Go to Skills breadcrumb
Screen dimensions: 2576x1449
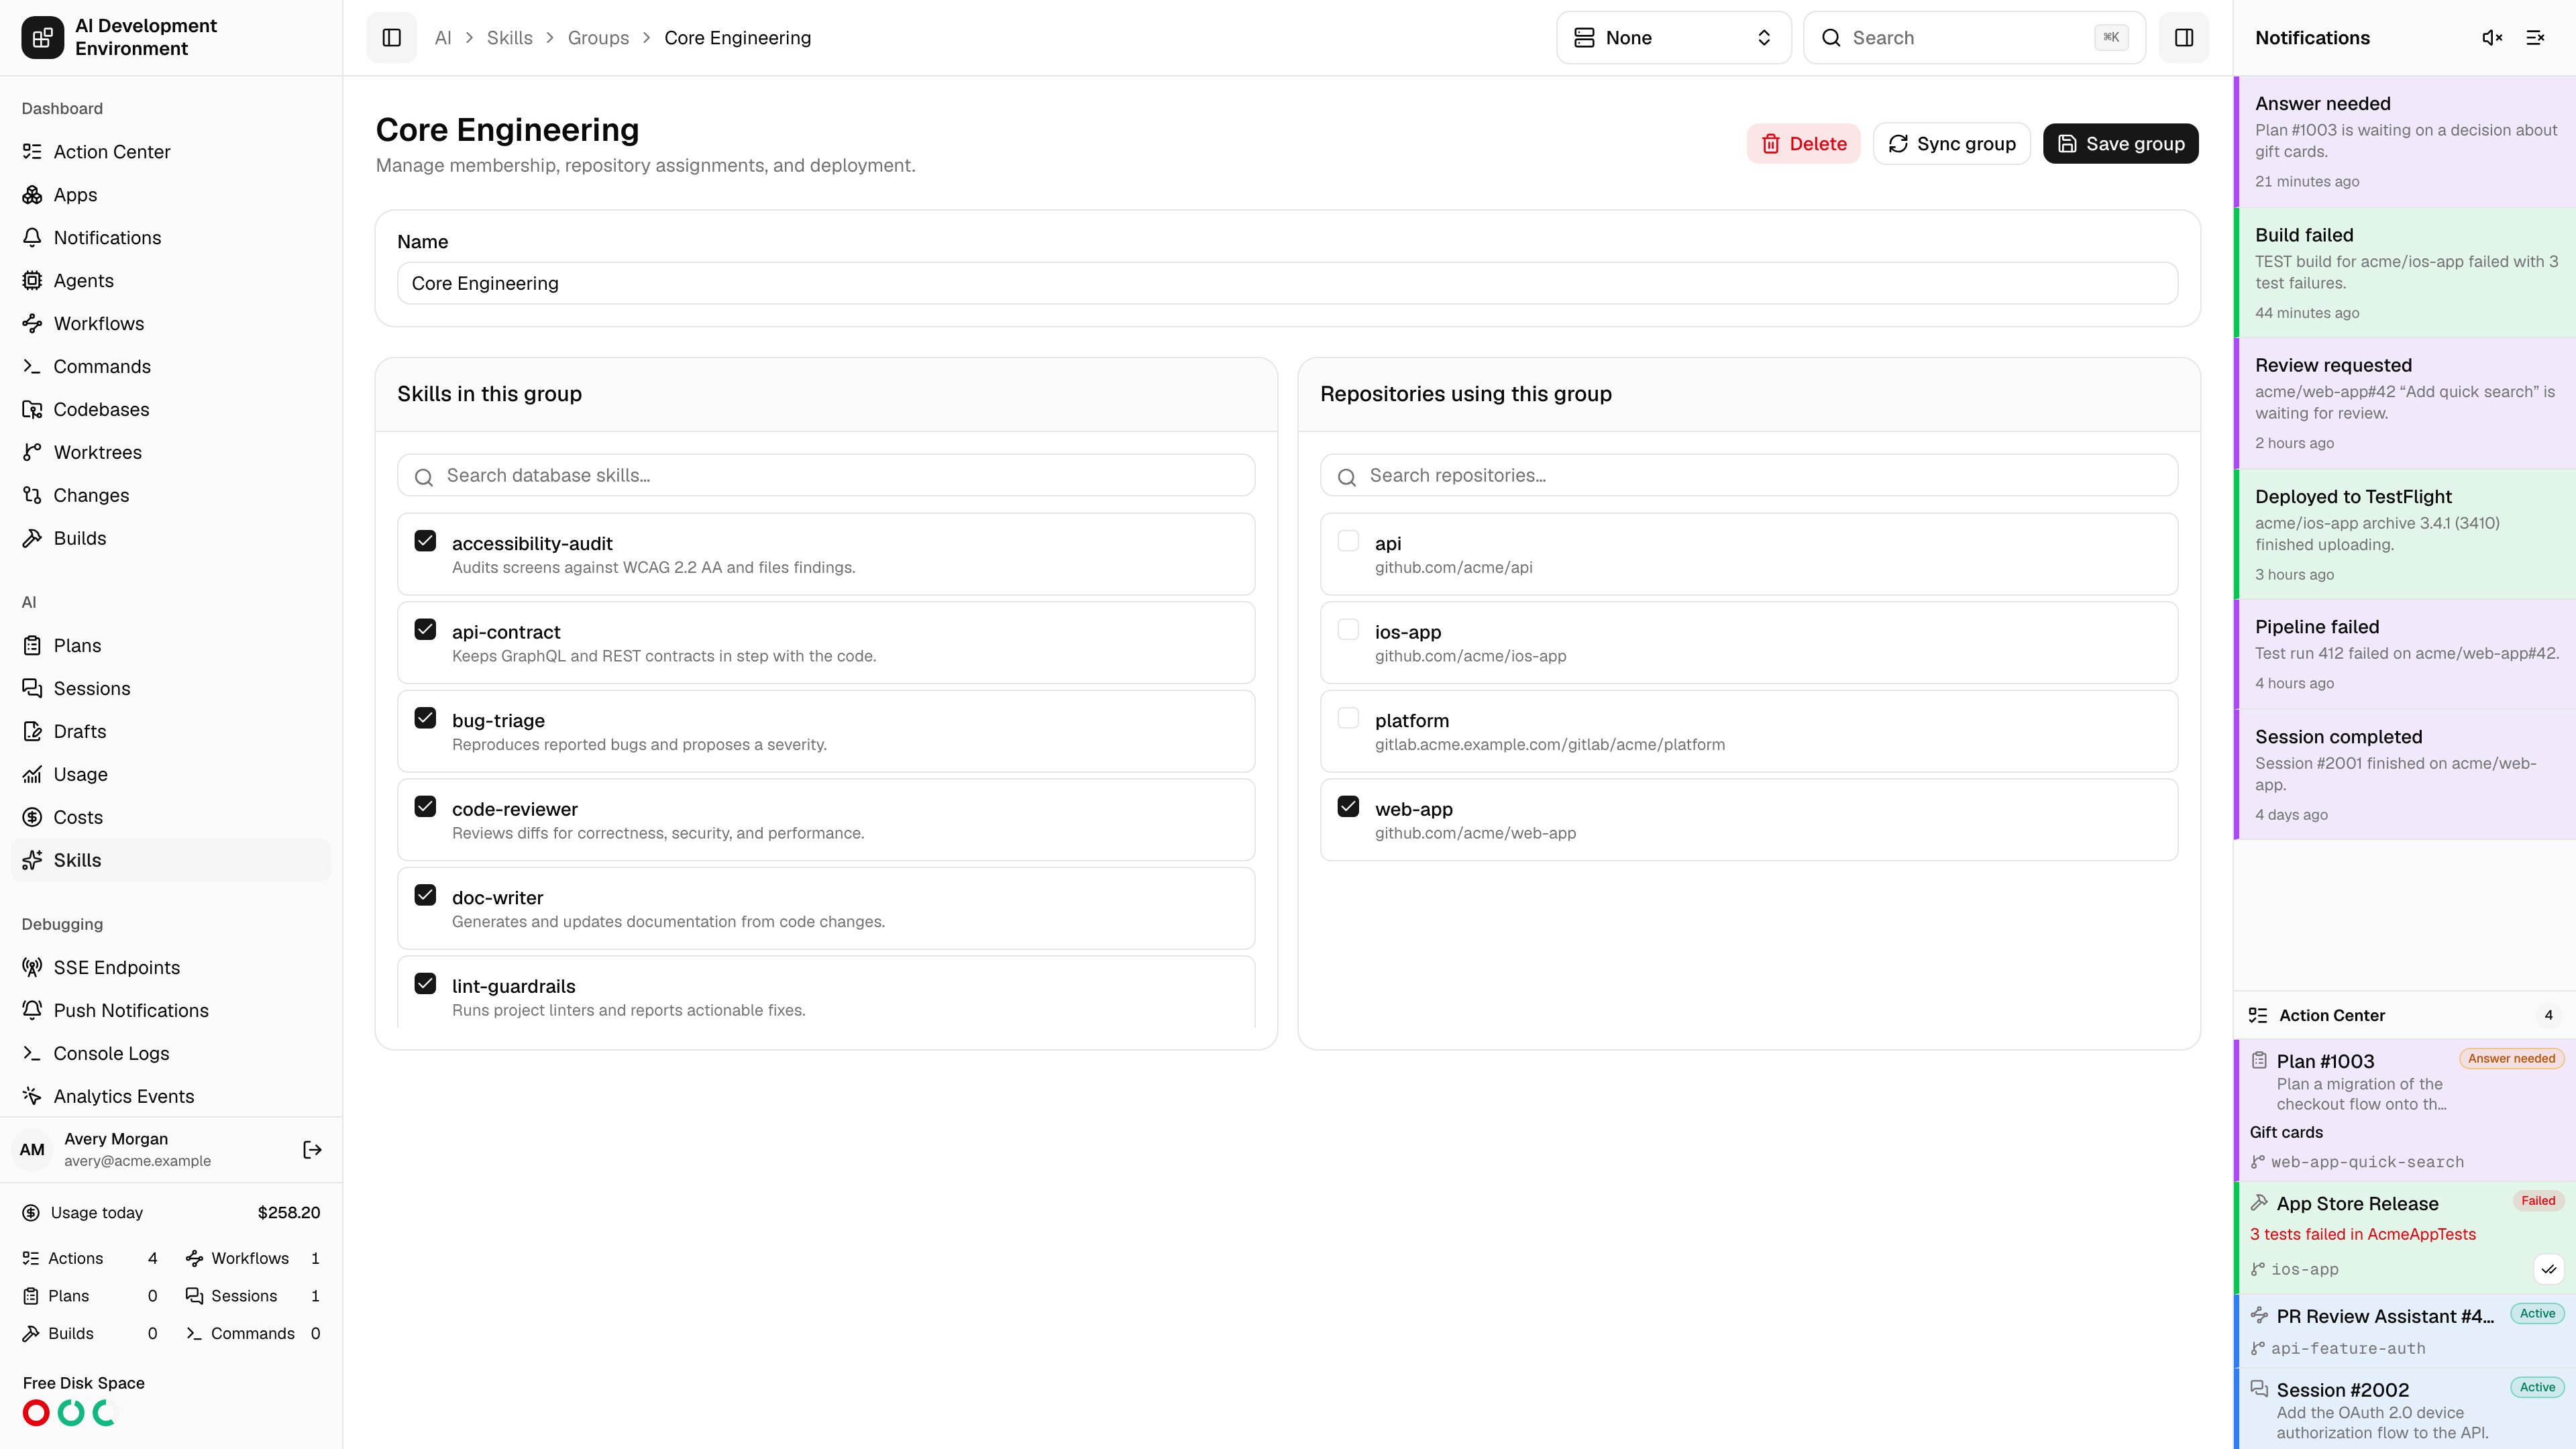pyautogui.click(x=509, y=38)
